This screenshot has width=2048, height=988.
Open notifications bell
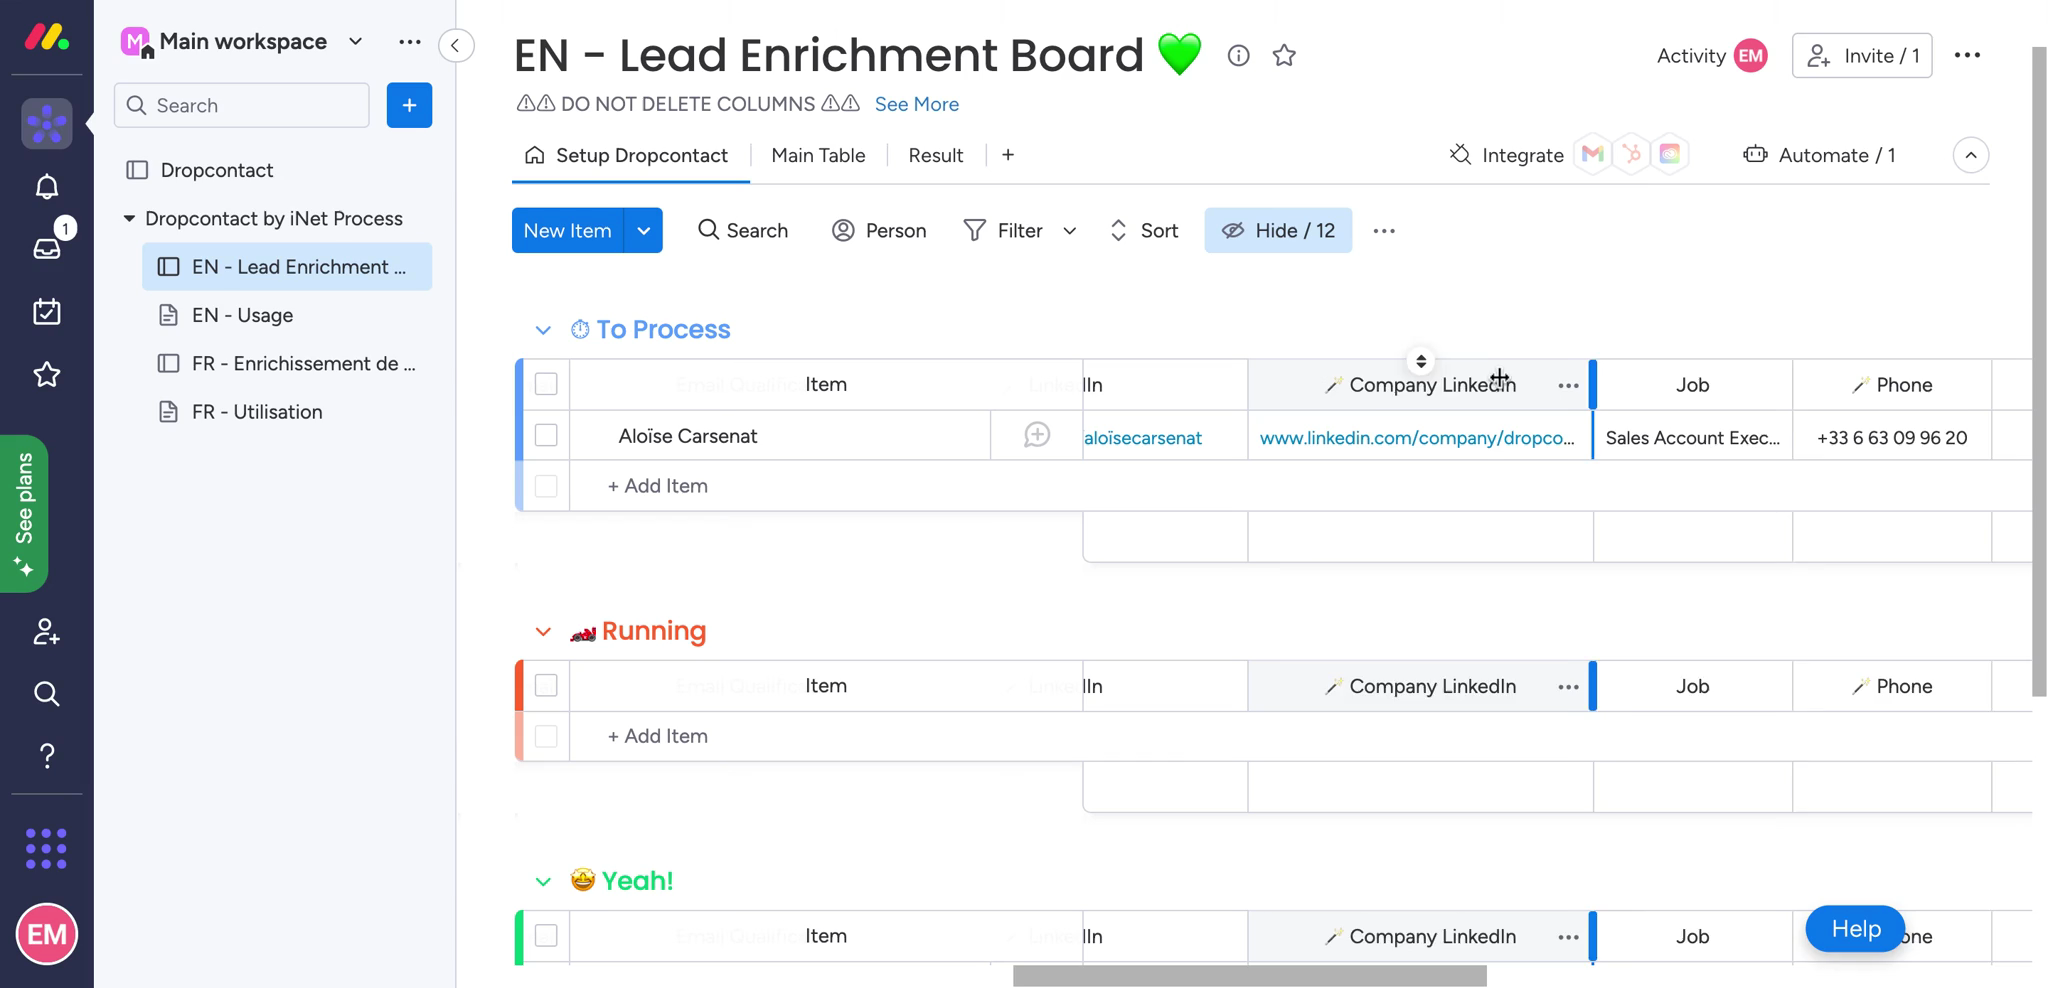coord(47,187)
